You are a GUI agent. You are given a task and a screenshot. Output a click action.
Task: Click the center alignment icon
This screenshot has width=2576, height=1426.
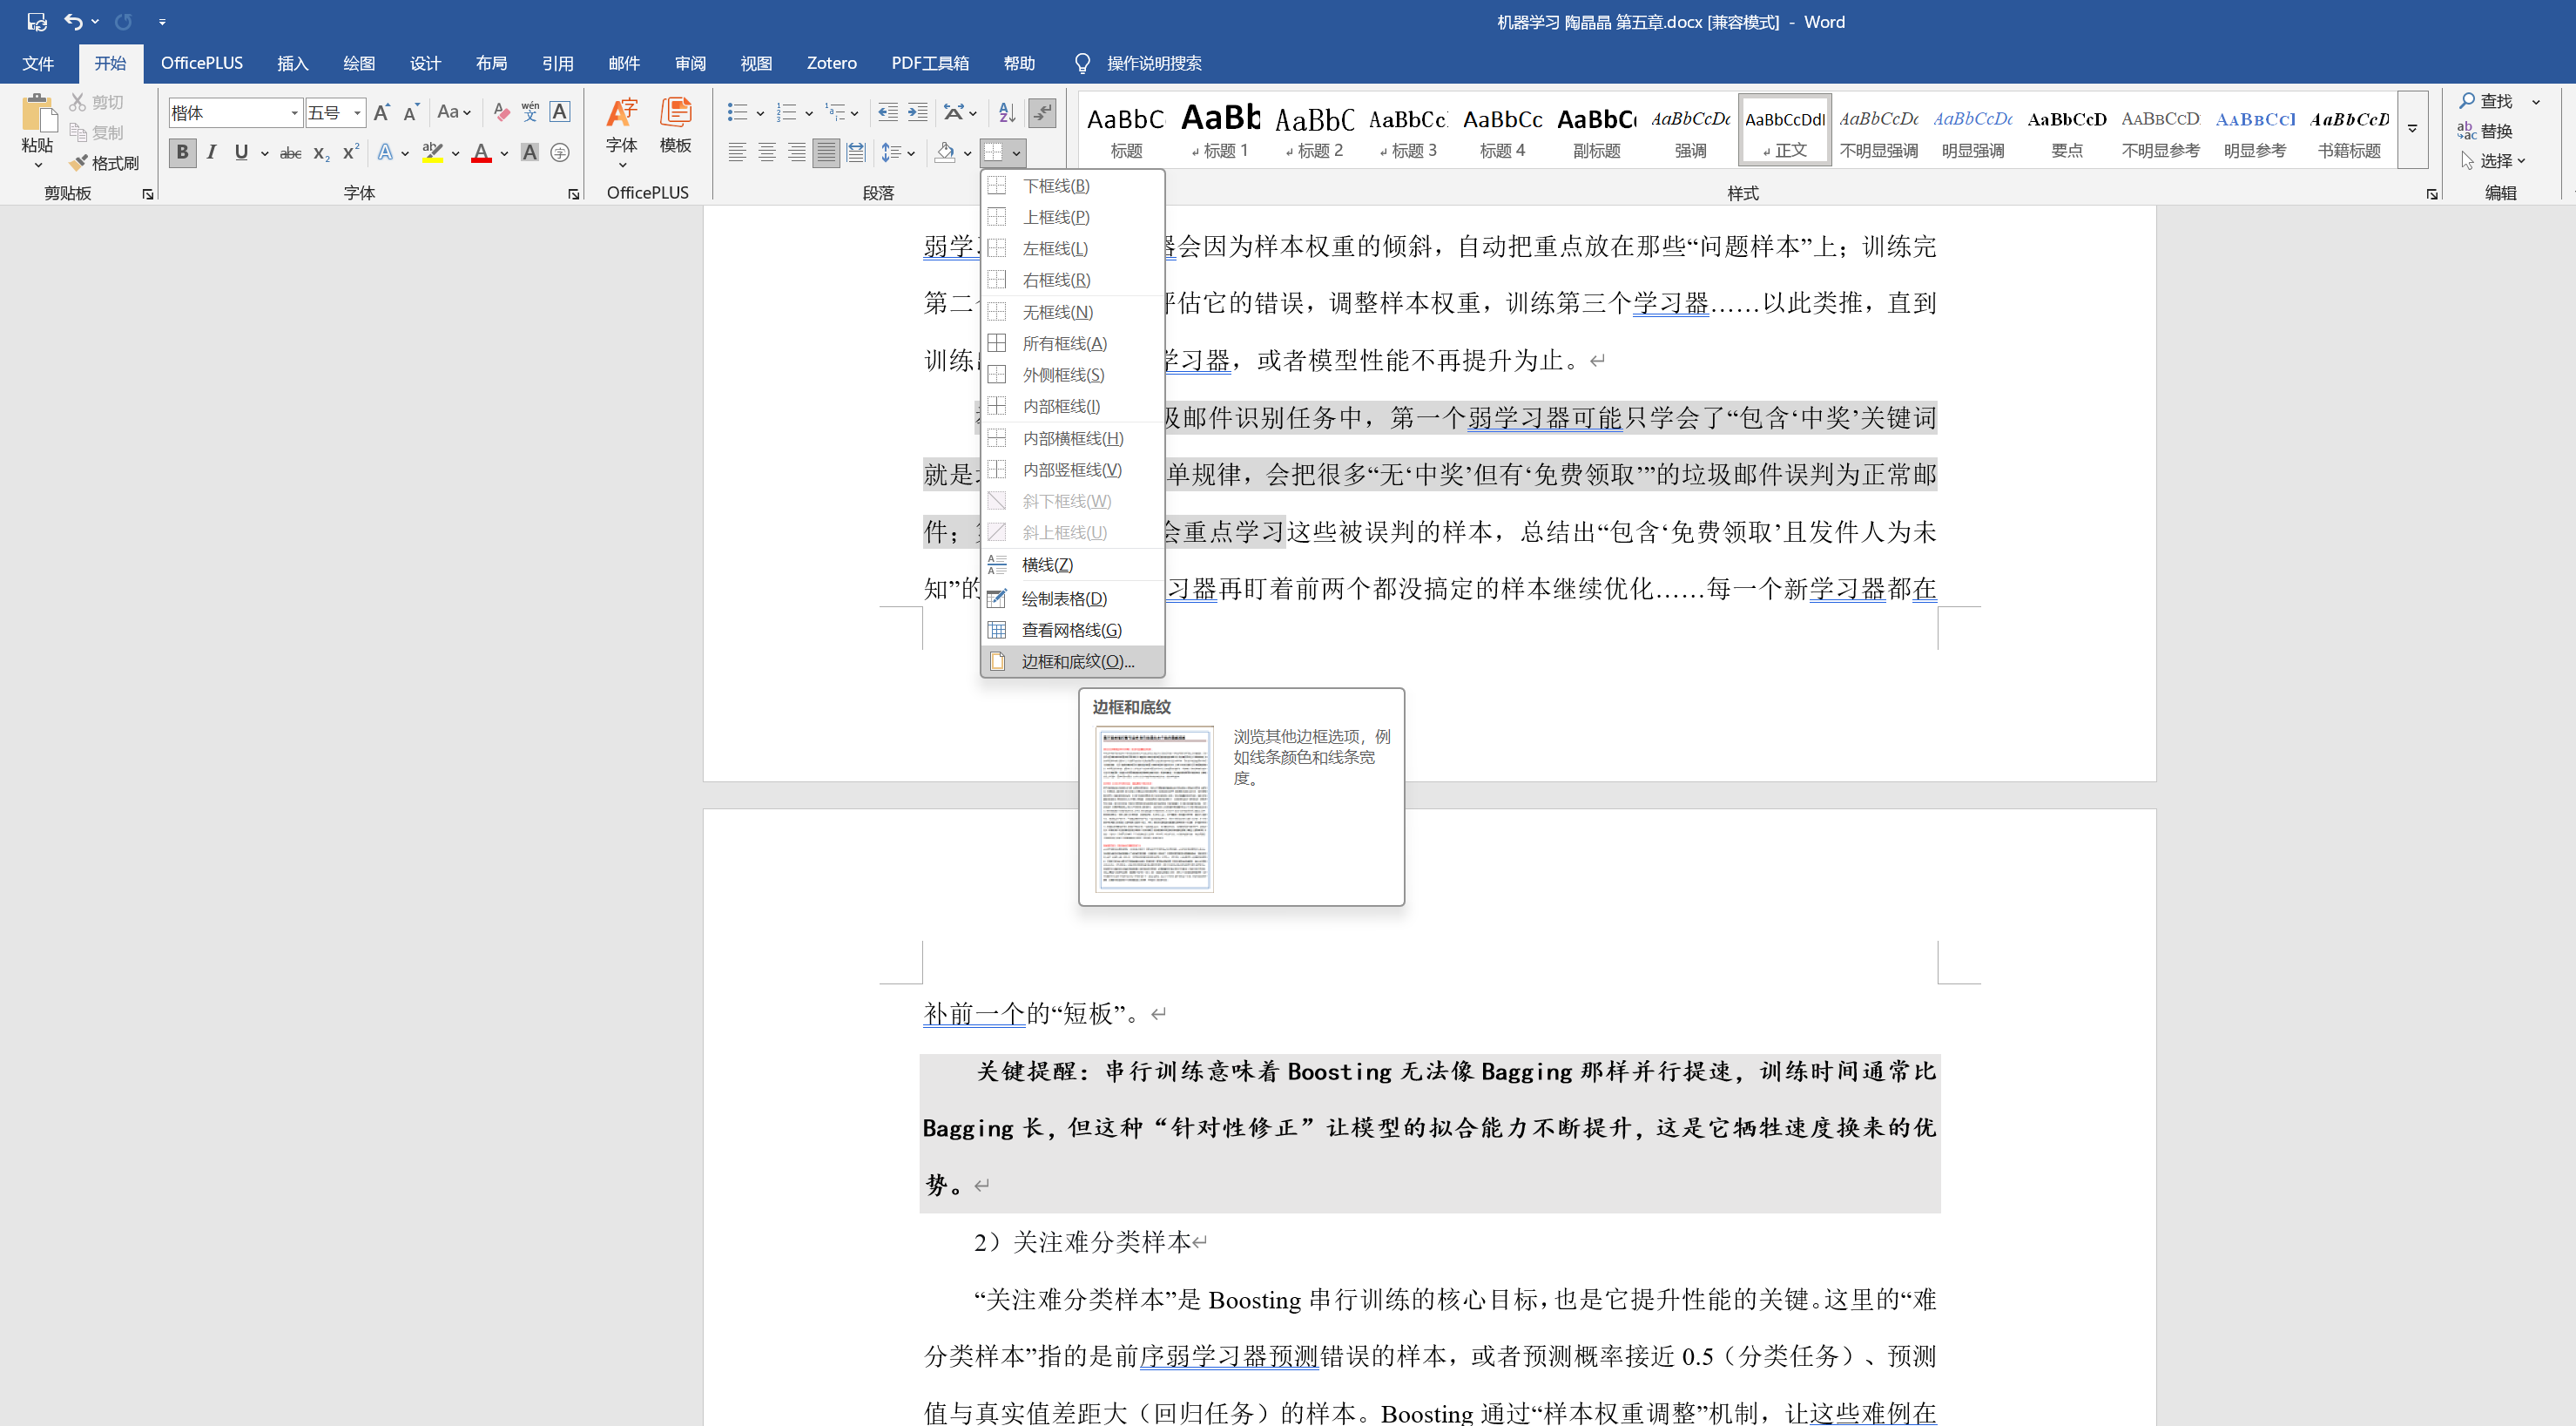coord(767,152)
